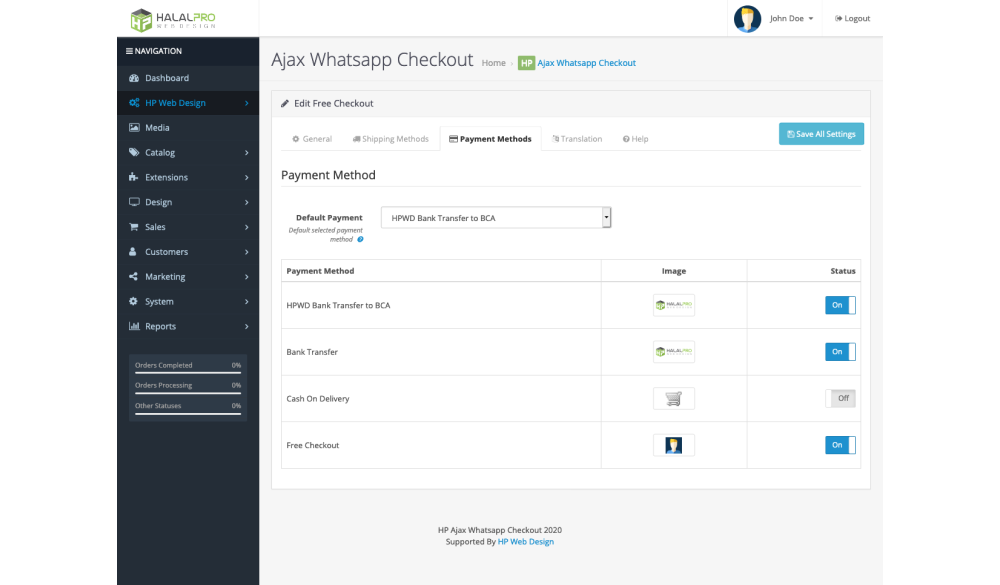Open the John Doe user dropdown
Viewport: 1000px width, 585px height.
791,19
